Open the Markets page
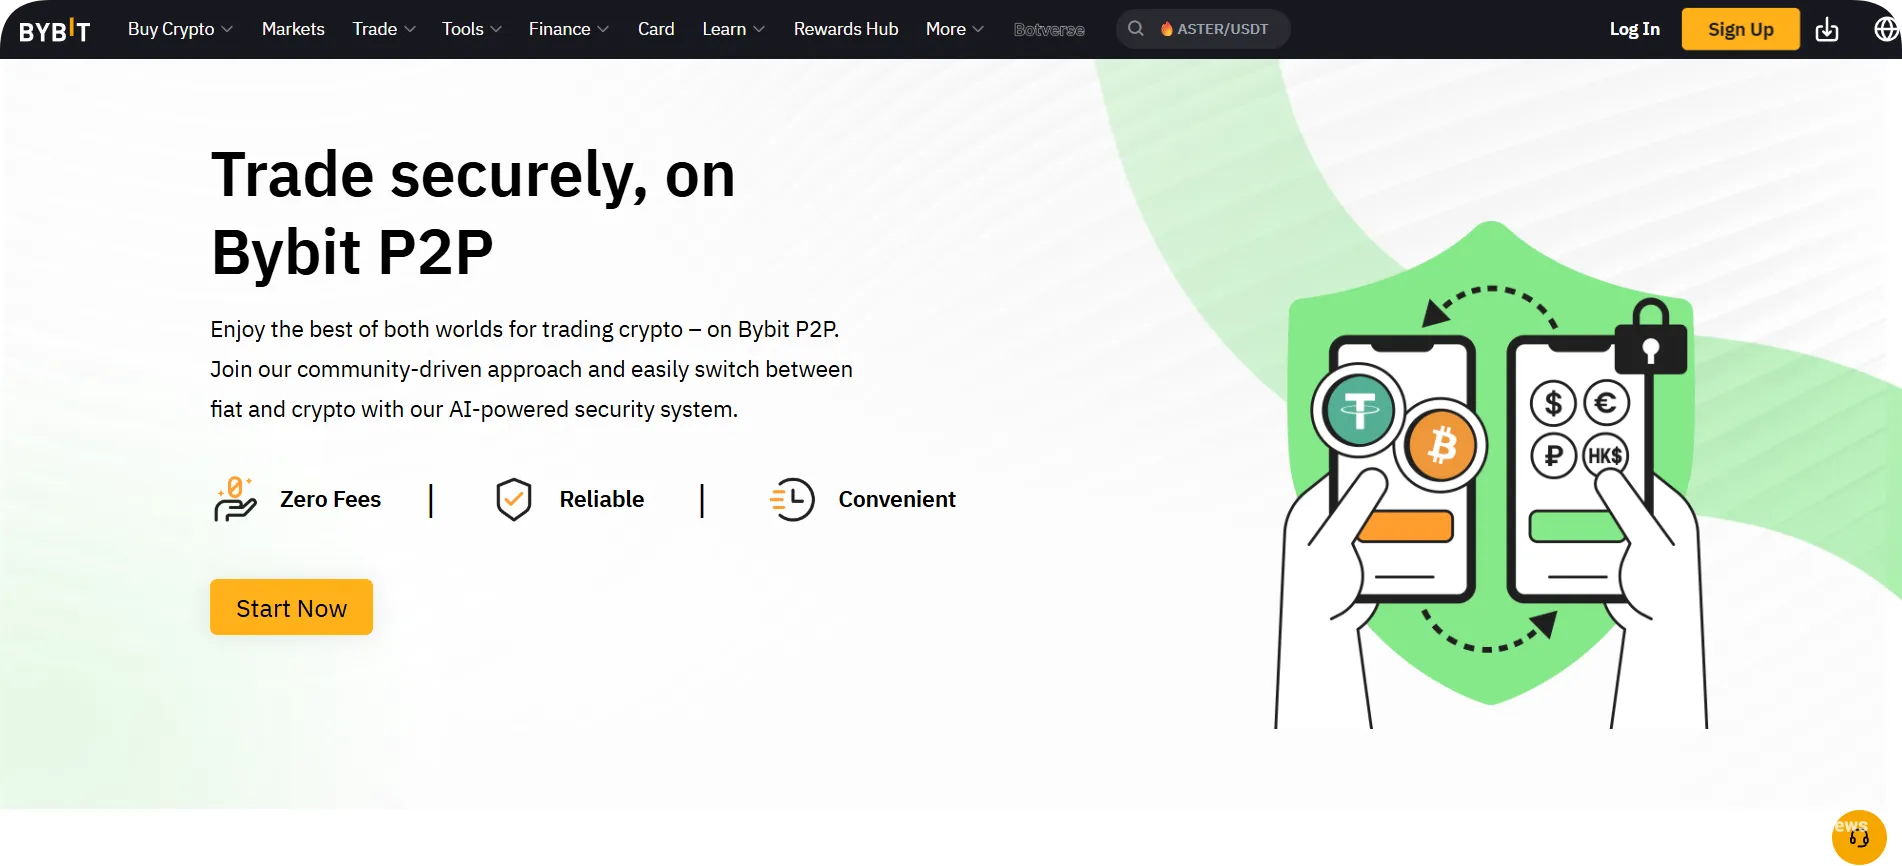This screenshot has width=1902, height=866. (x=293, y=29)
